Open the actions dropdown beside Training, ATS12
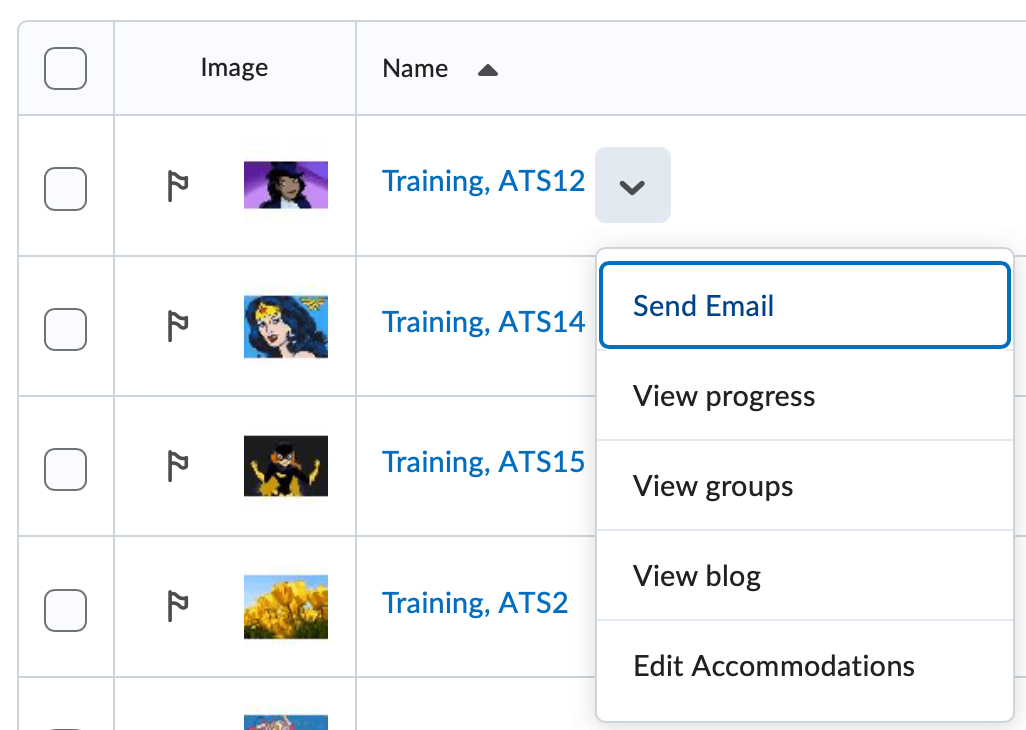Viewport: 1026px width, 730px height. (632, 185)
